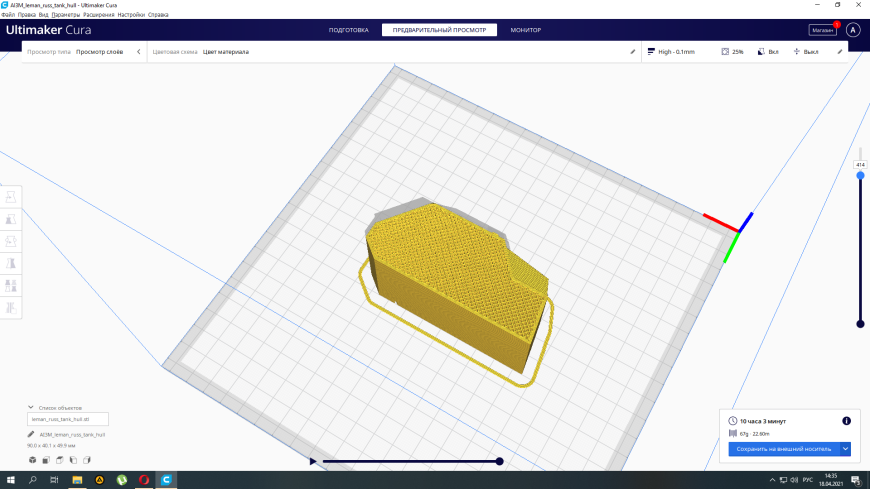Click pencil icon next to AI3M_leman_russ_tank_hull
The width and height of the screenshot is (870, 489).
(31, 435)
